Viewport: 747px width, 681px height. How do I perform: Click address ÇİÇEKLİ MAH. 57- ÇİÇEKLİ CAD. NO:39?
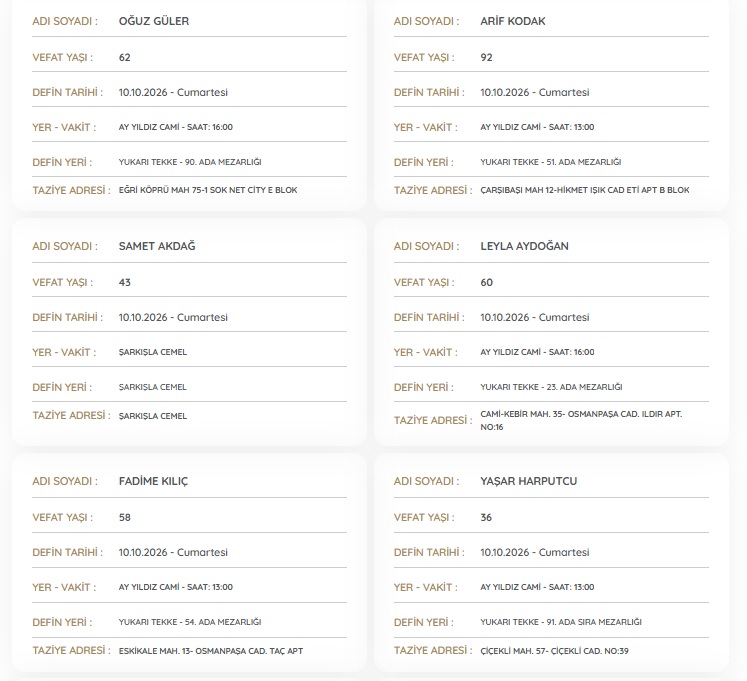point(555,651)
